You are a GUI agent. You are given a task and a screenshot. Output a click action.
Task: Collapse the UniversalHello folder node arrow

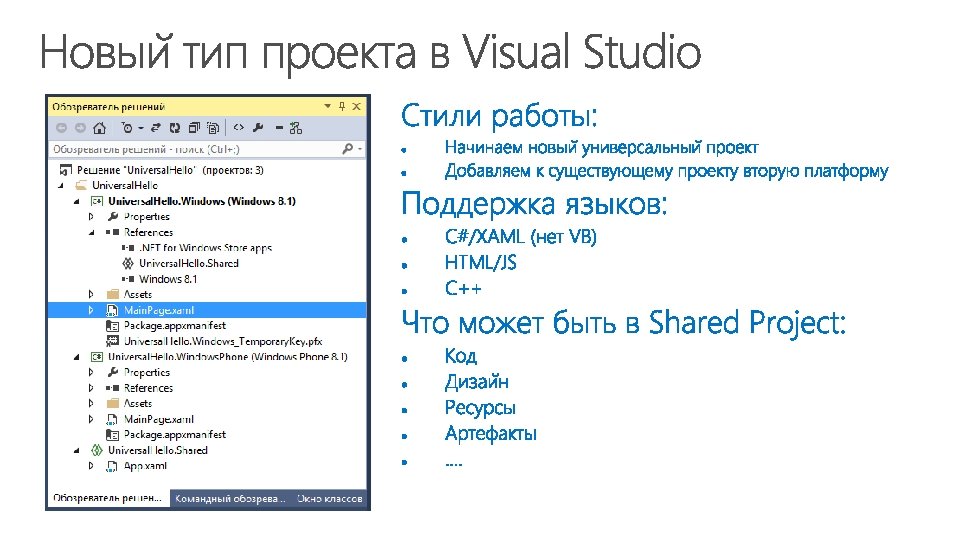[x=61, y=186]
